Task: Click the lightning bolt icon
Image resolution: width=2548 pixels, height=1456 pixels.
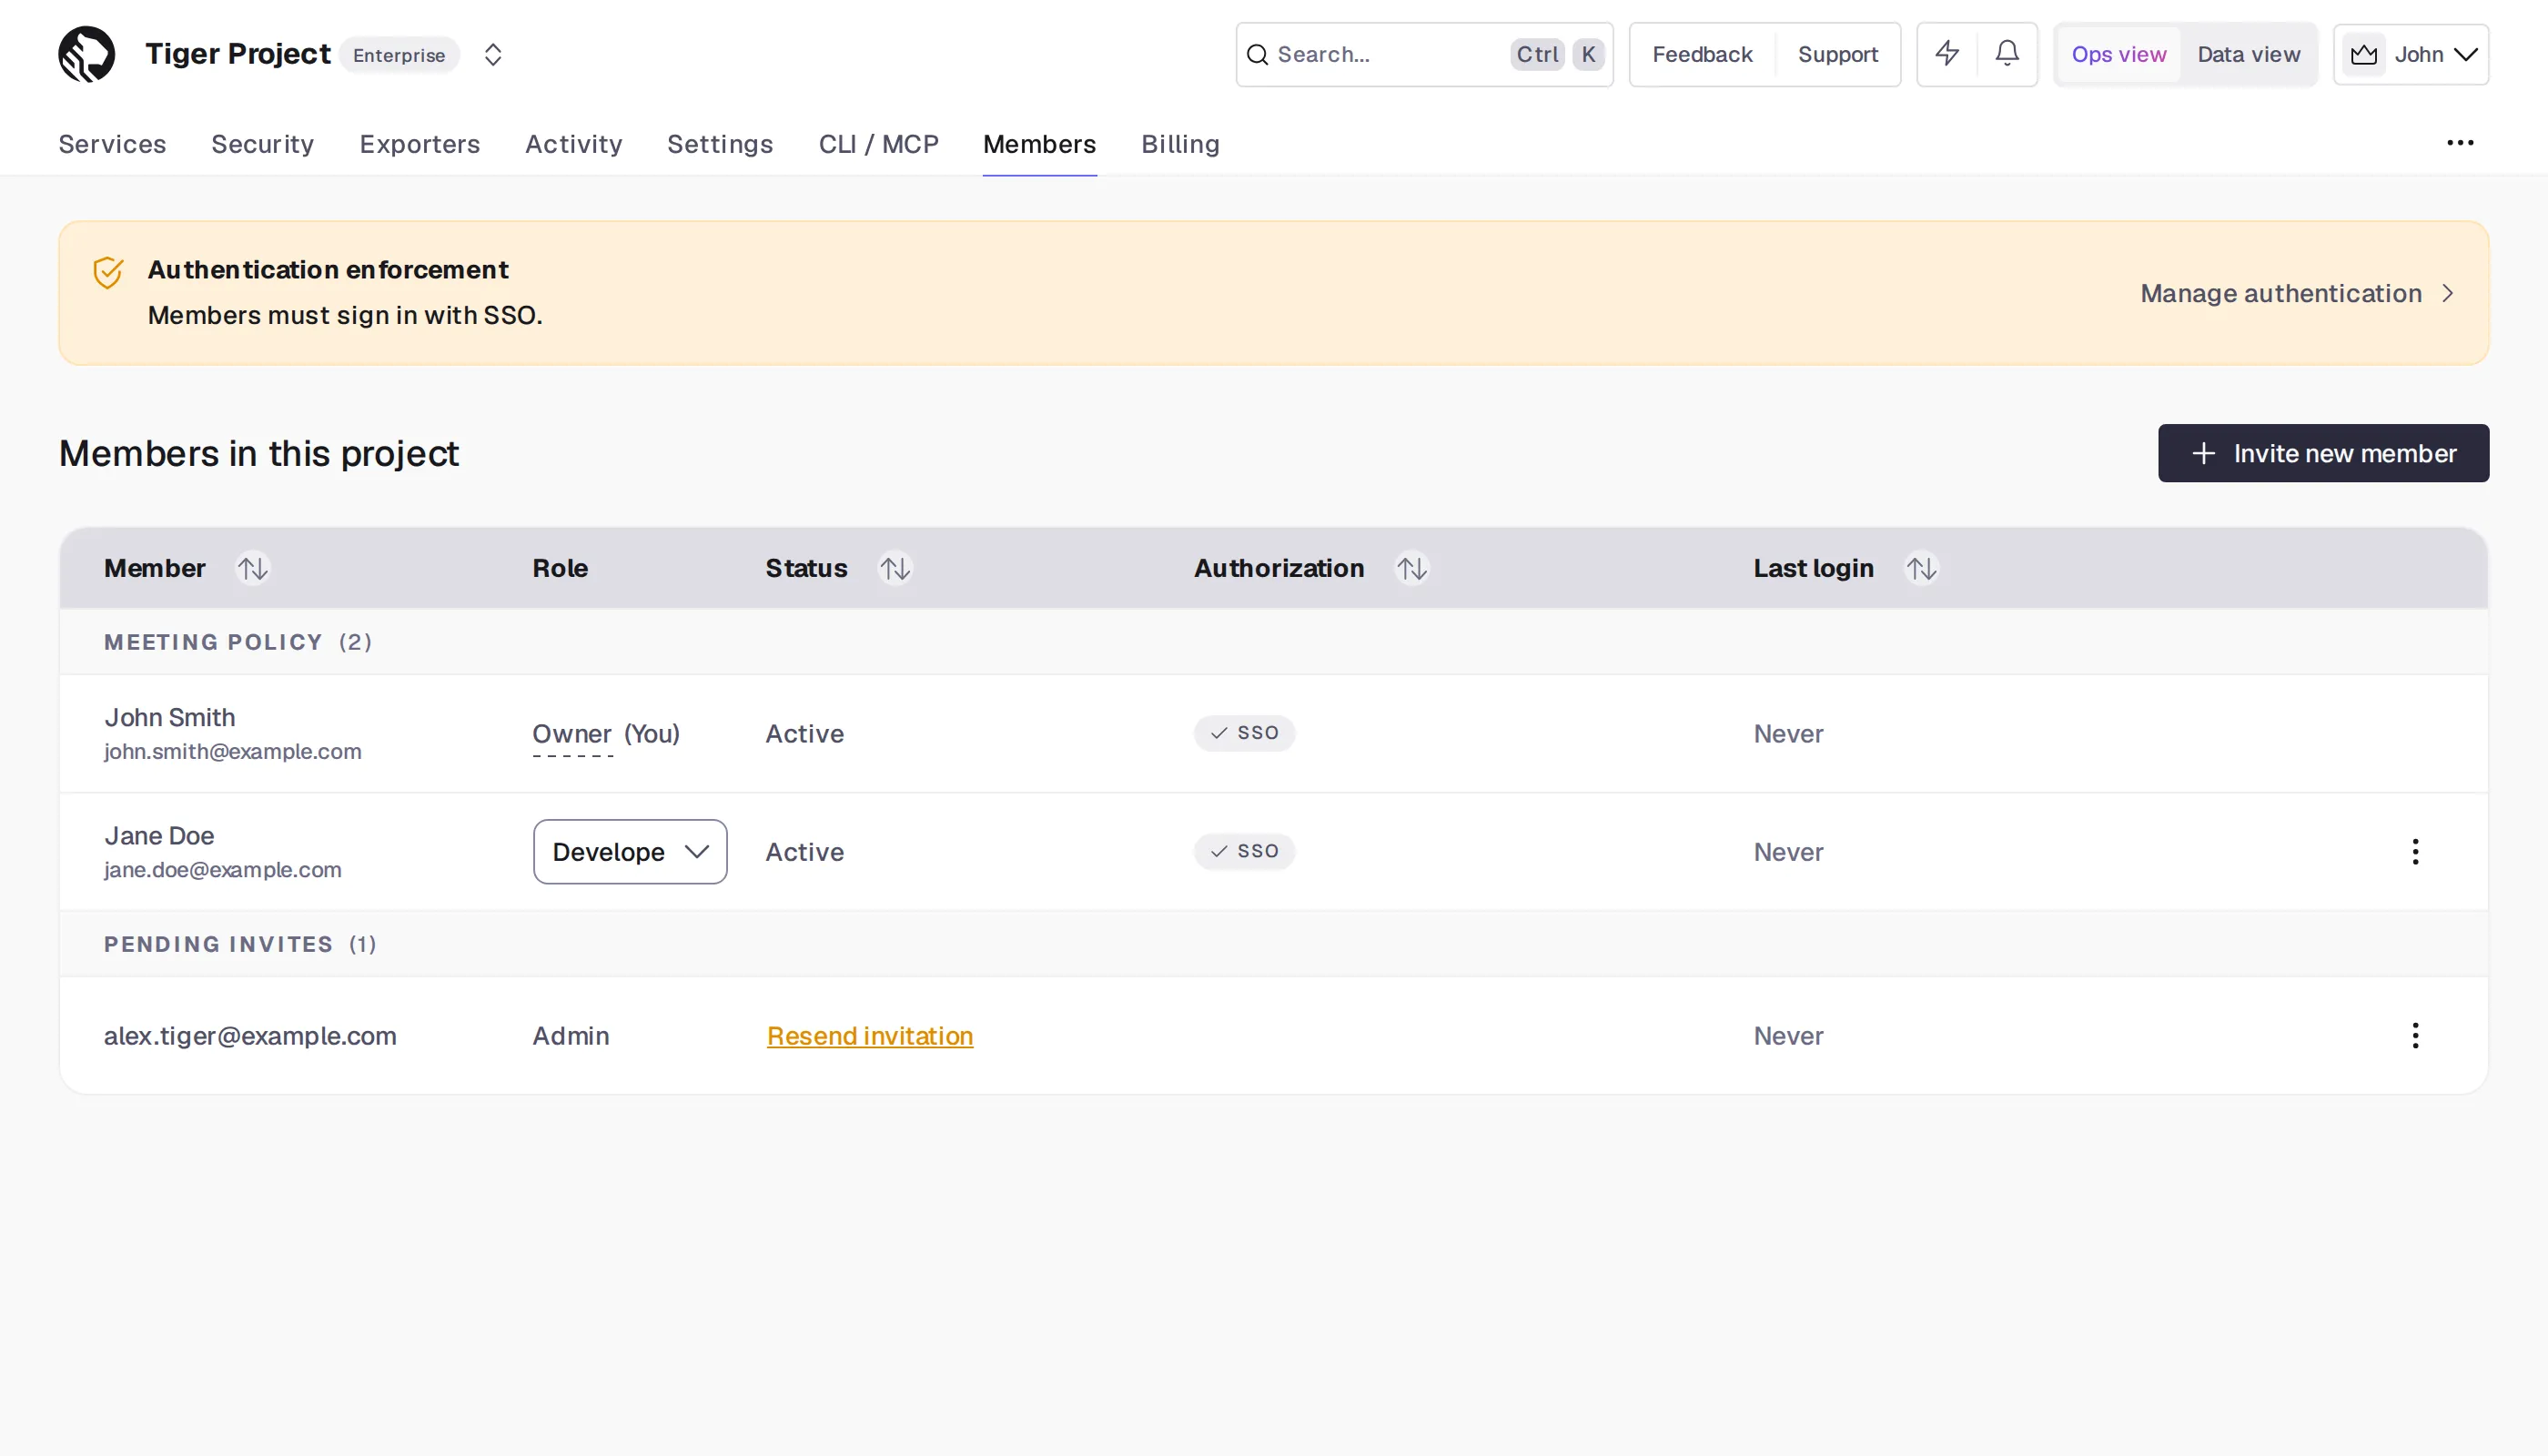Action: pos(1947,54)
